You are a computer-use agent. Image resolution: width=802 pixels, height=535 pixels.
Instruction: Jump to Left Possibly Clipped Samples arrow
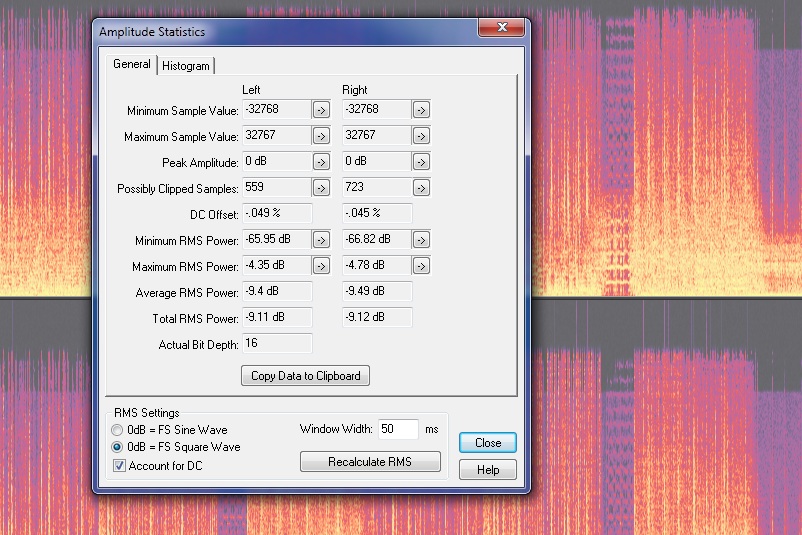click(x=321, y=188)
